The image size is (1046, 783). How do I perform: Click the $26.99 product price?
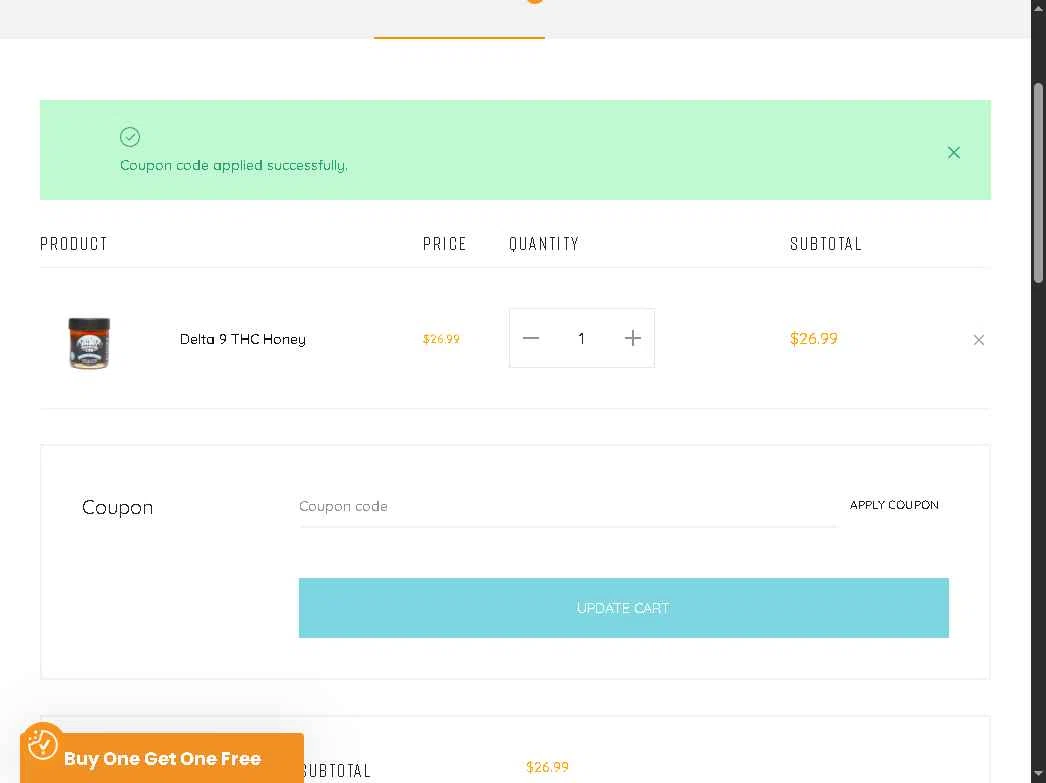click(441, 339)
